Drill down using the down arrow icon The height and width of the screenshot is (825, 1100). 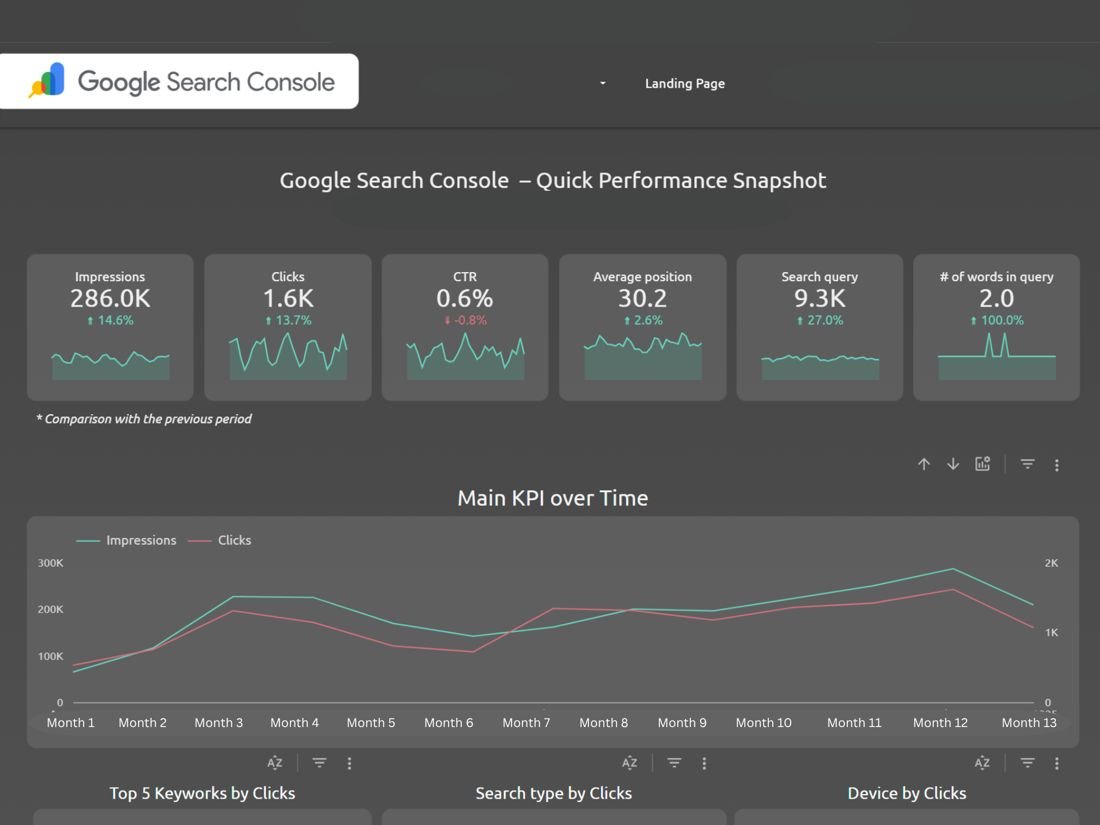(953, 464)
